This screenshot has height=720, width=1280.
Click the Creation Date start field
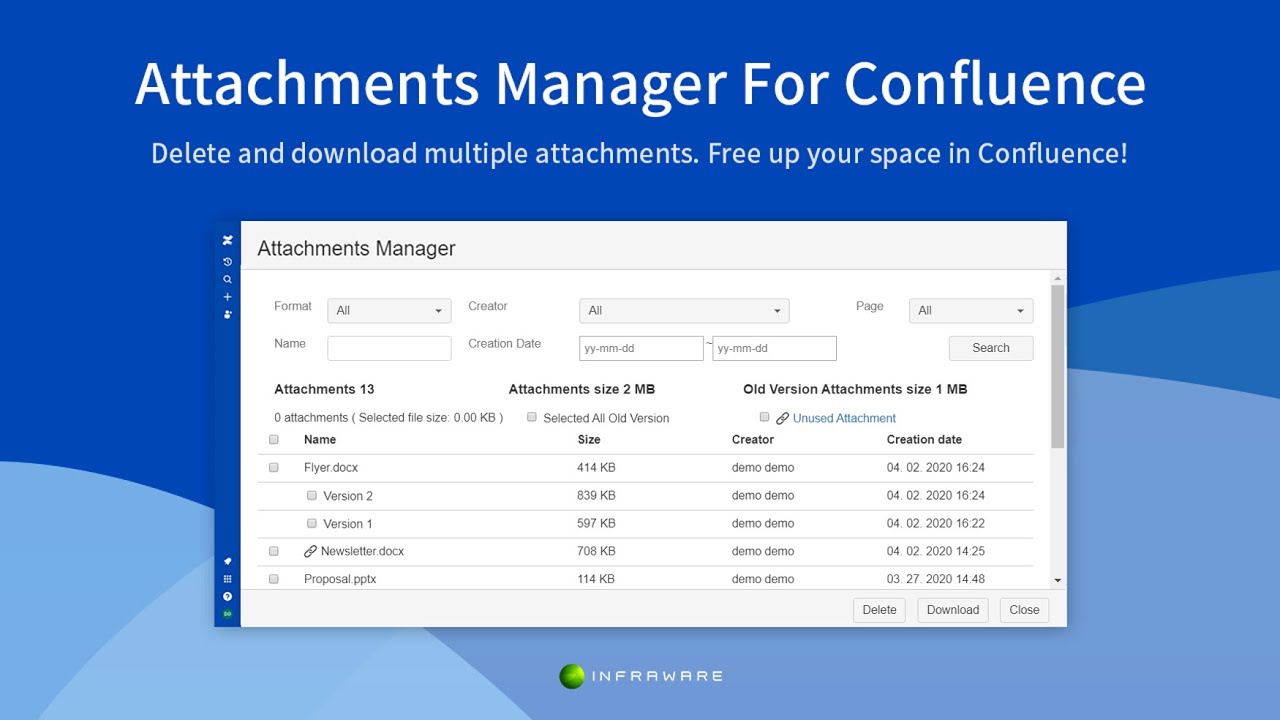coord(641,348)
